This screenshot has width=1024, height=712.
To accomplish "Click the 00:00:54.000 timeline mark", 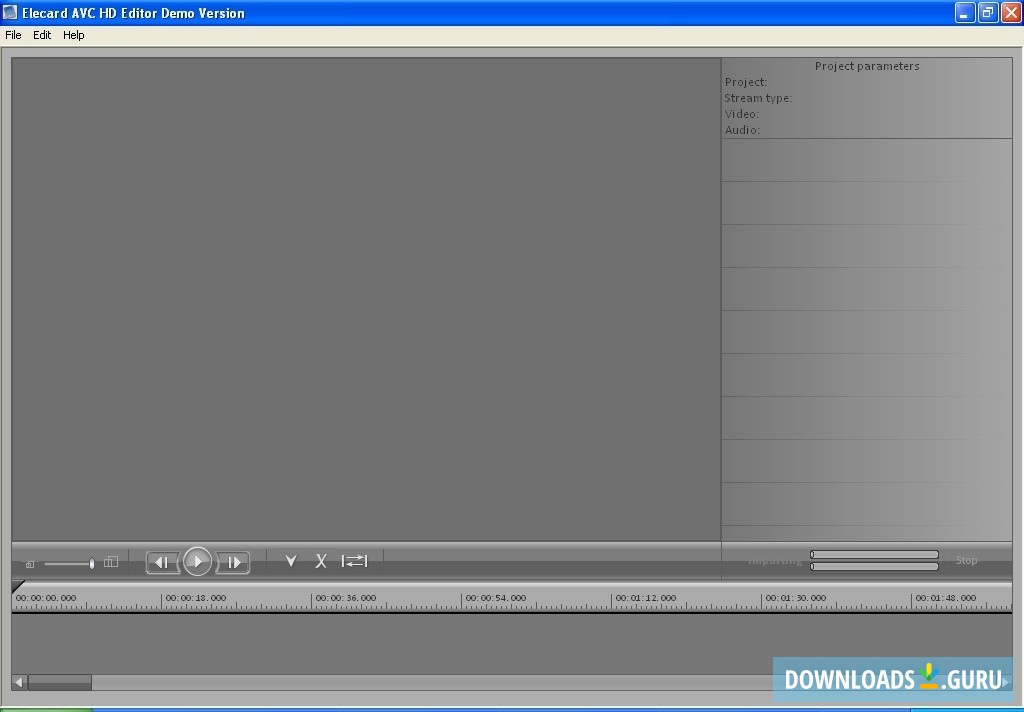I will click(496, 598).
